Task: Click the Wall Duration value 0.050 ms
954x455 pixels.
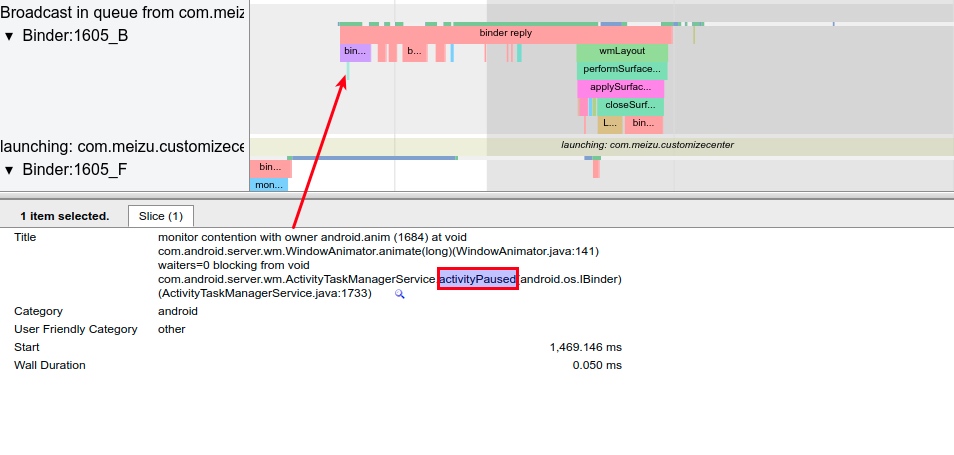Action: 596,365
